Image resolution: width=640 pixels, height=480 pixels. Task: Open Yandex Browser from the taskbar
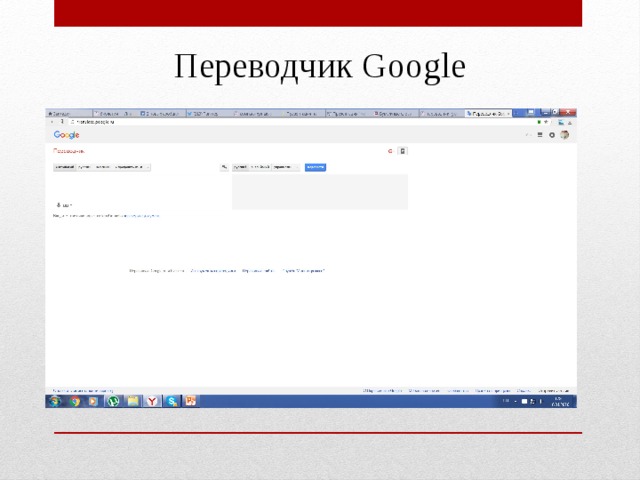[152, 401]
